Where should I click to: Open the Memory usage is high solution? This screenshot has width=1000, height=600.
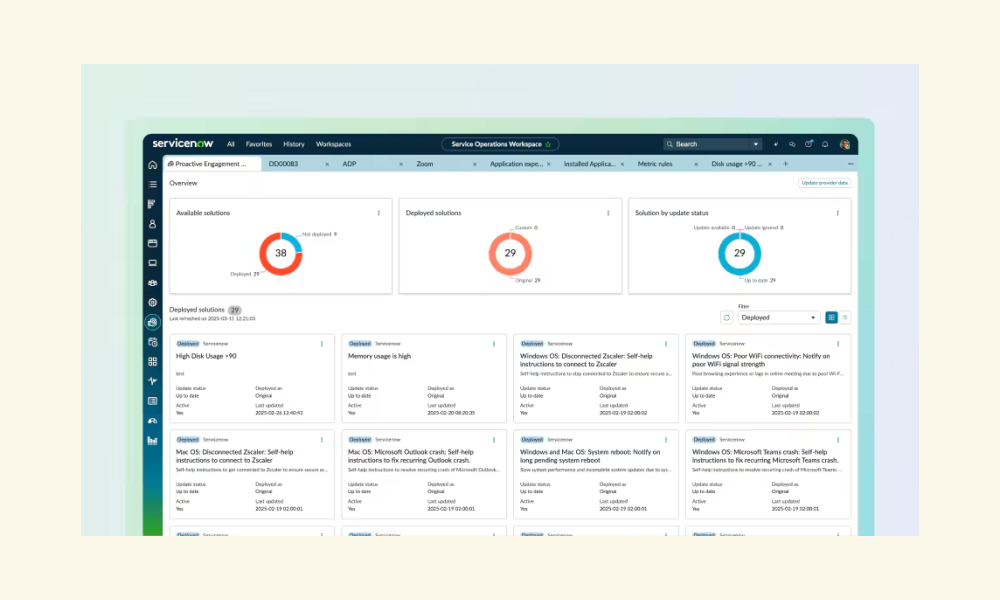[x=379, y=356]
